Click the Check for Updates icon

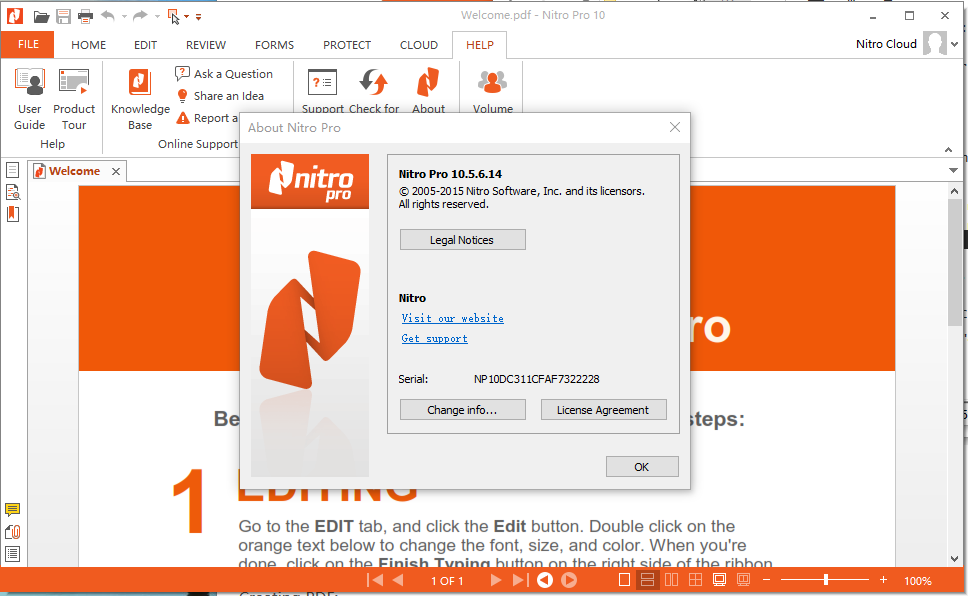point(374,91)
